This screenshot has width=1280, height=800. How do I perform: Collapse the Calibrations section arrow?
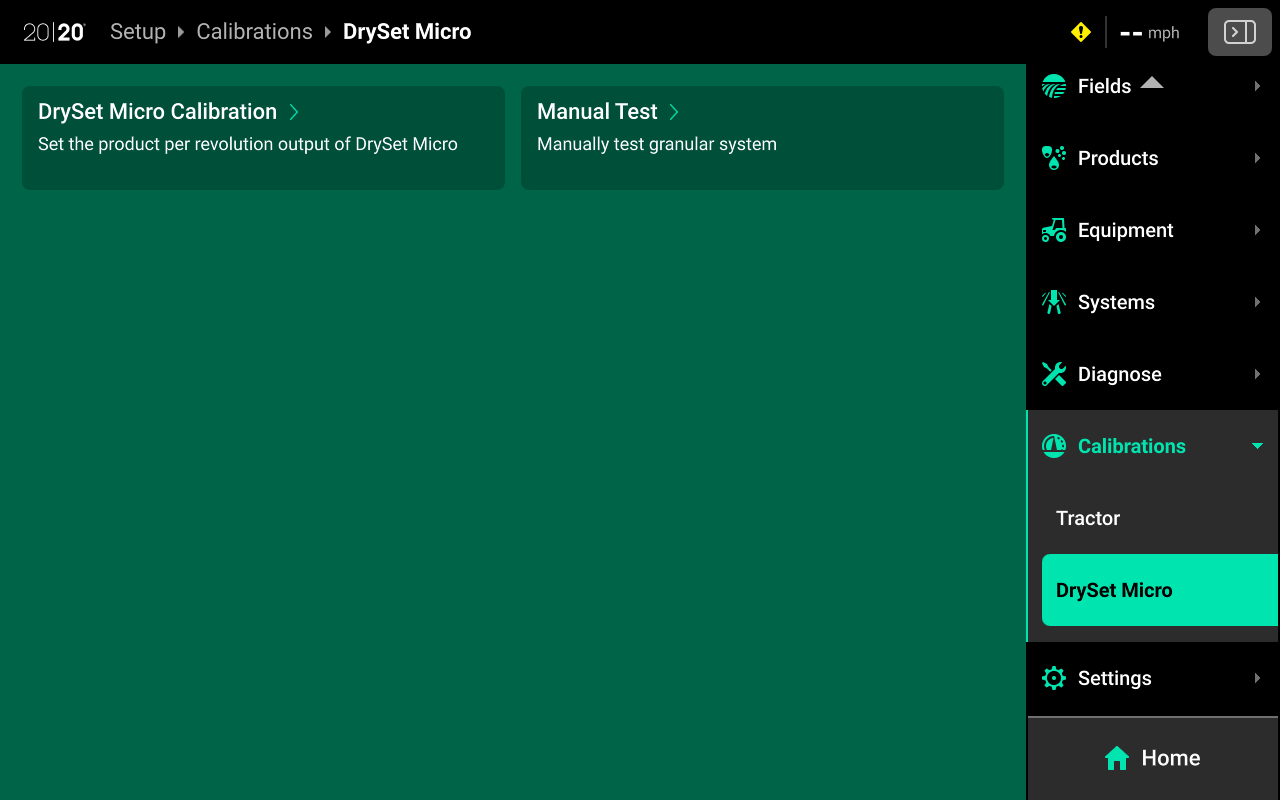(1257, 446)
